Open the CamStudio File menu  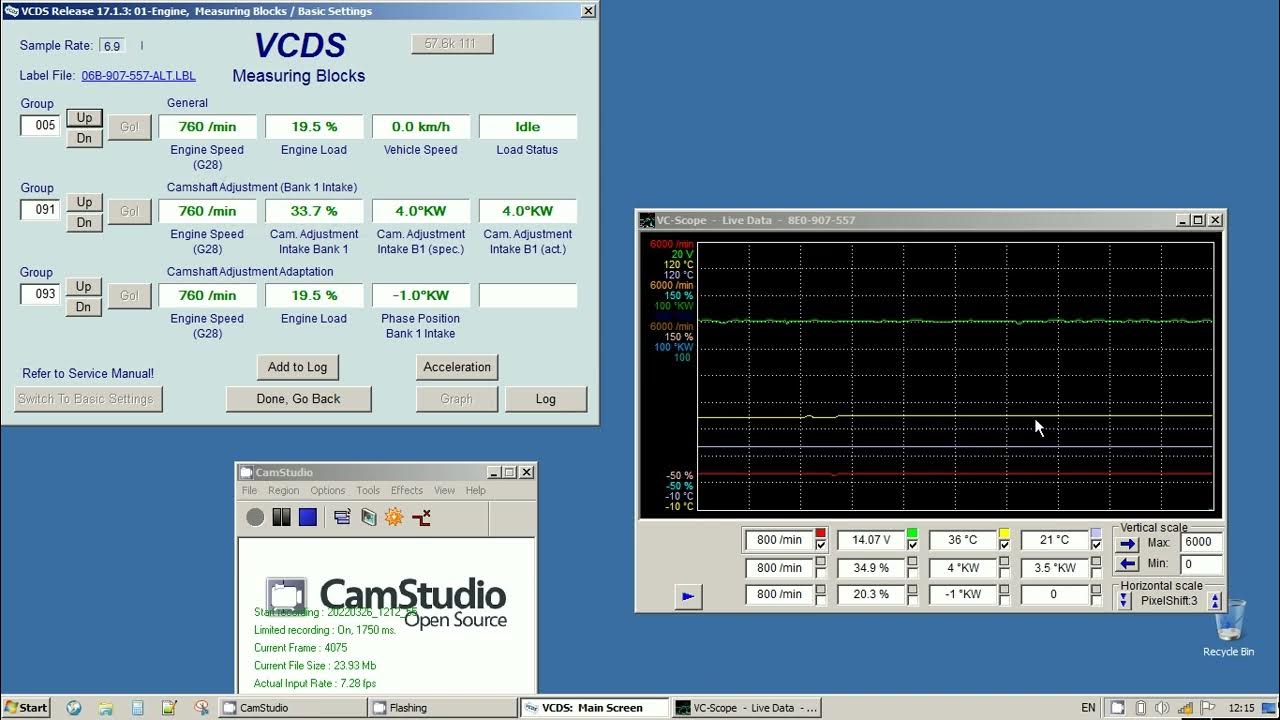tap(249, 490)
